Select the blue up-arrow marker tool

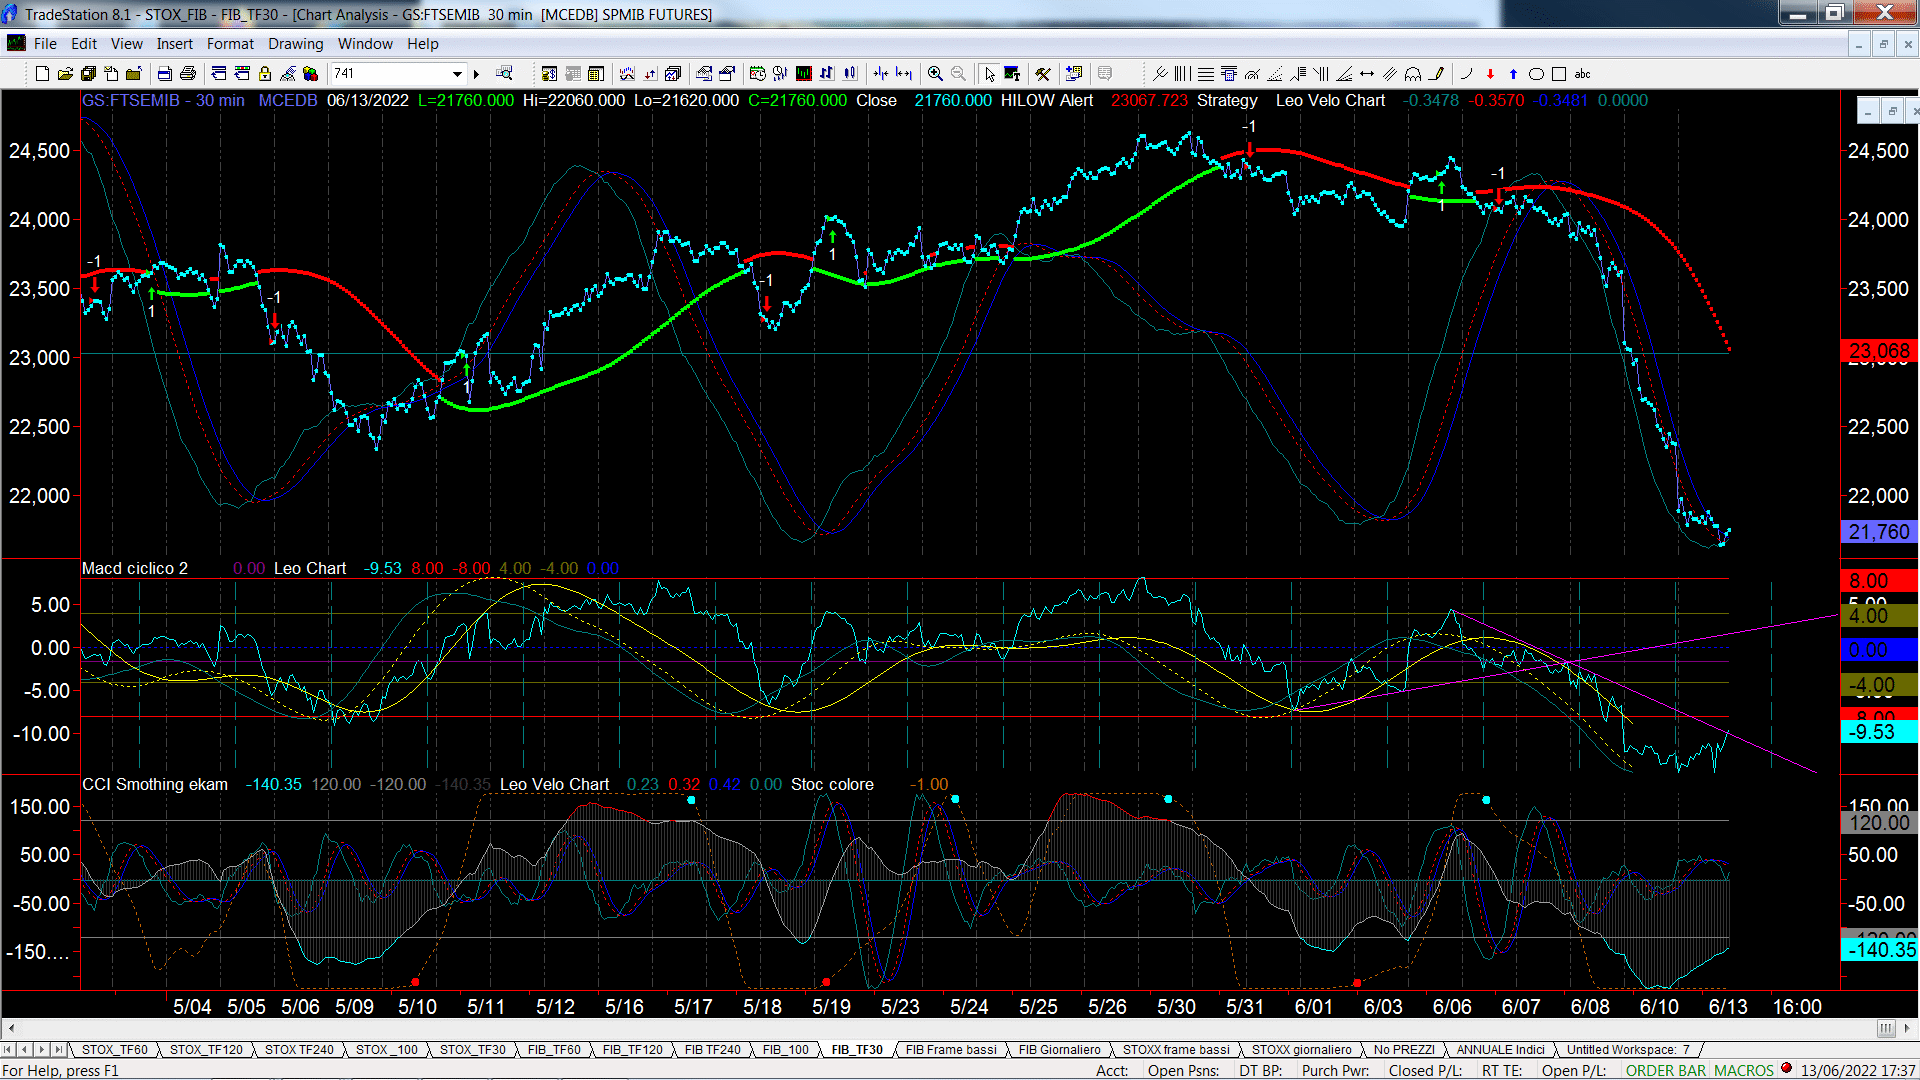[x=1513, y=73]
